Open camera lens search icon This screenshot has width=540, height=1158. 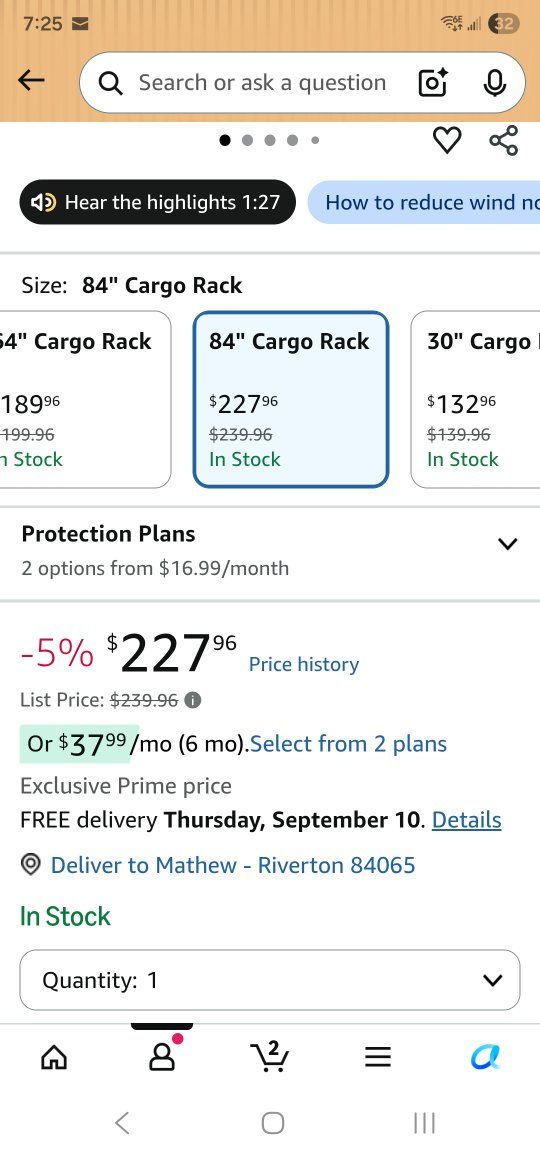[x=433, y=83]
